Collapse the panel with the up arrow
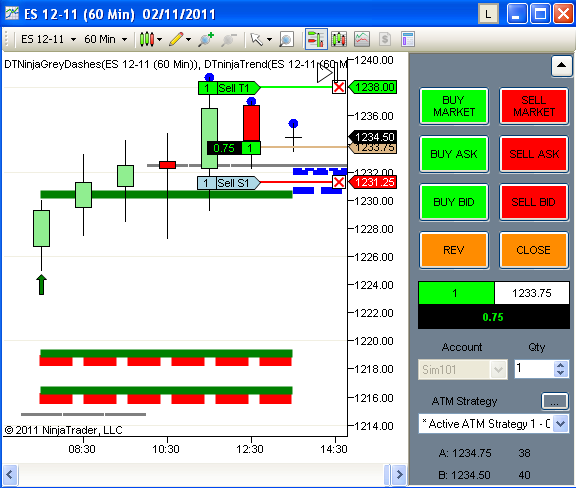The height and width of the screenshot is (488, 576). click(561, 66)
